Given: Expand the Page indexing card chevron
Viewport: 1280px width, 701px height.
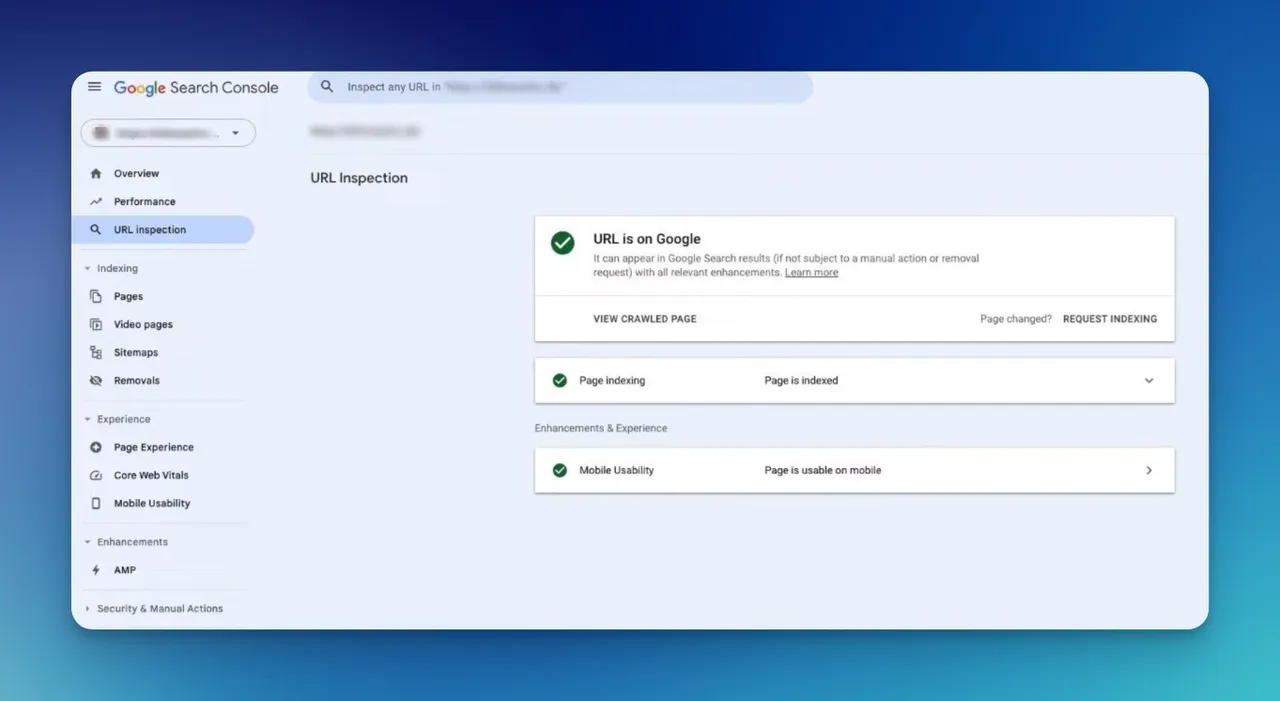Looking at the screenshot, I should pos(1149,381).
